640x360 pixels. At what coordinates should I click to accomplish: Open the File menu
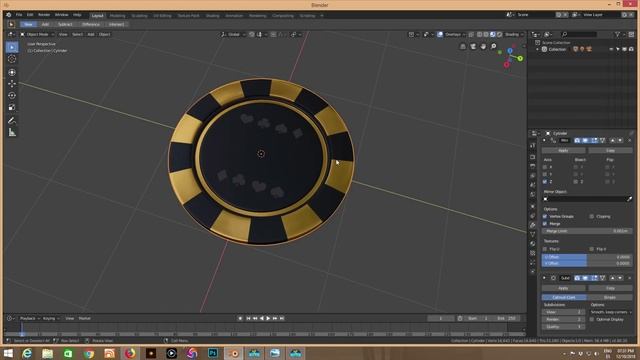[19, 15]
